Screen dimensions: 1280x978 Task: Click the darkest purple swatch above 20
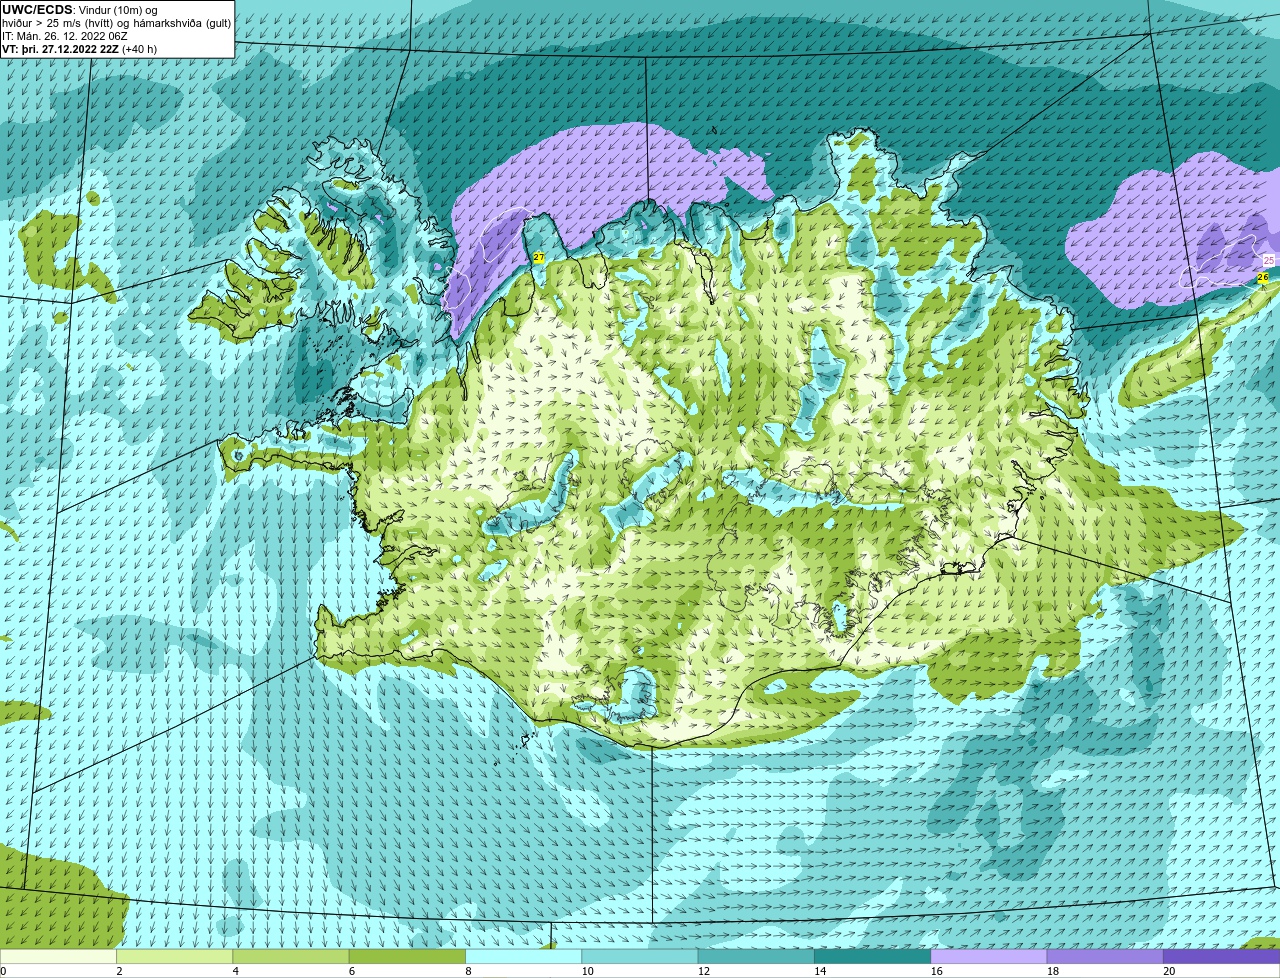click(x=1222, y=956)
